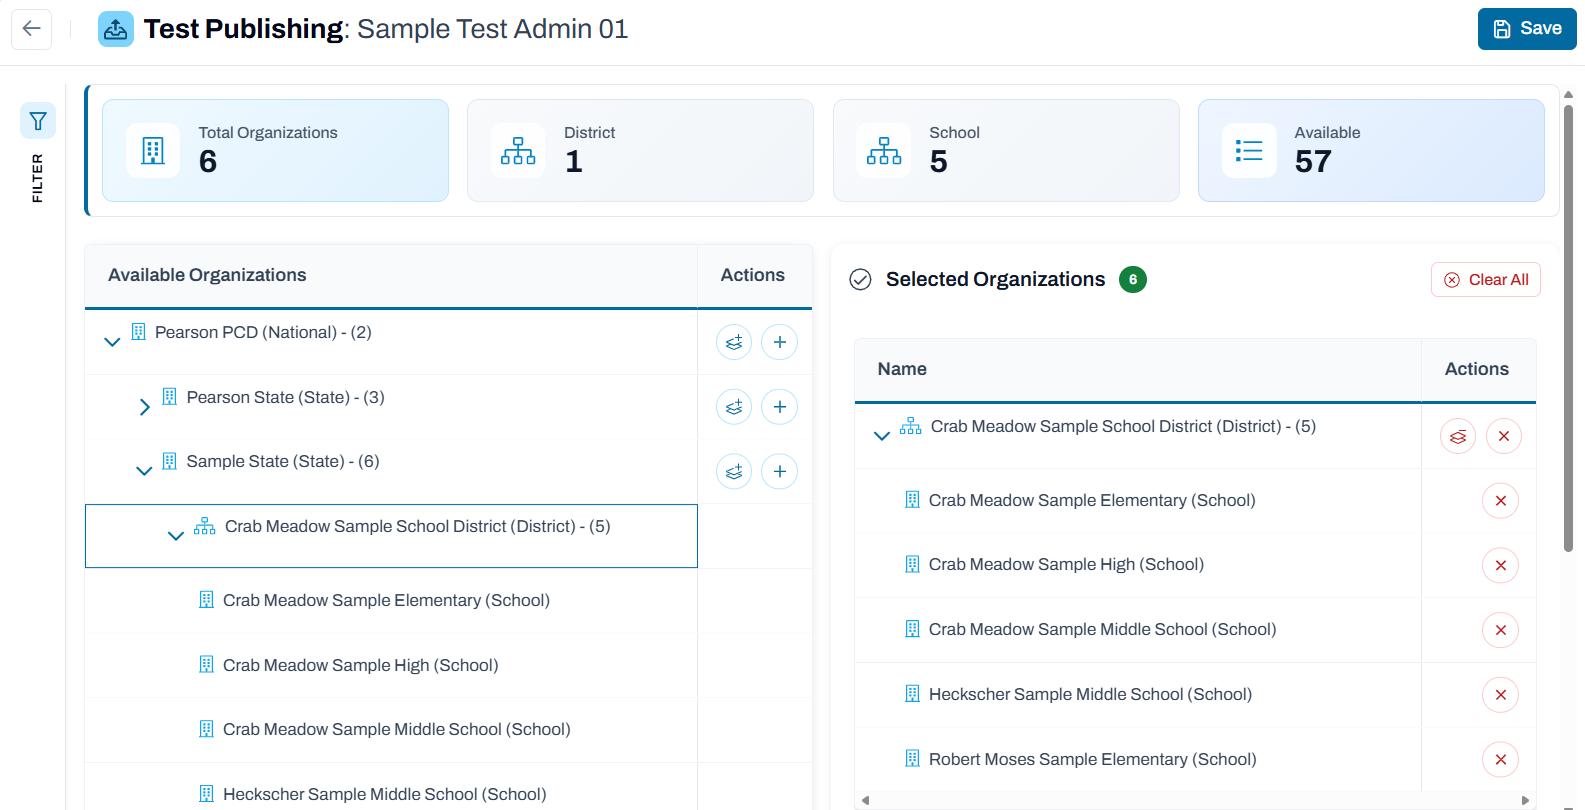Click selected Robert Moses Sample Elementary name
Screen dimensions: 1585x810
click(1092, 759)
